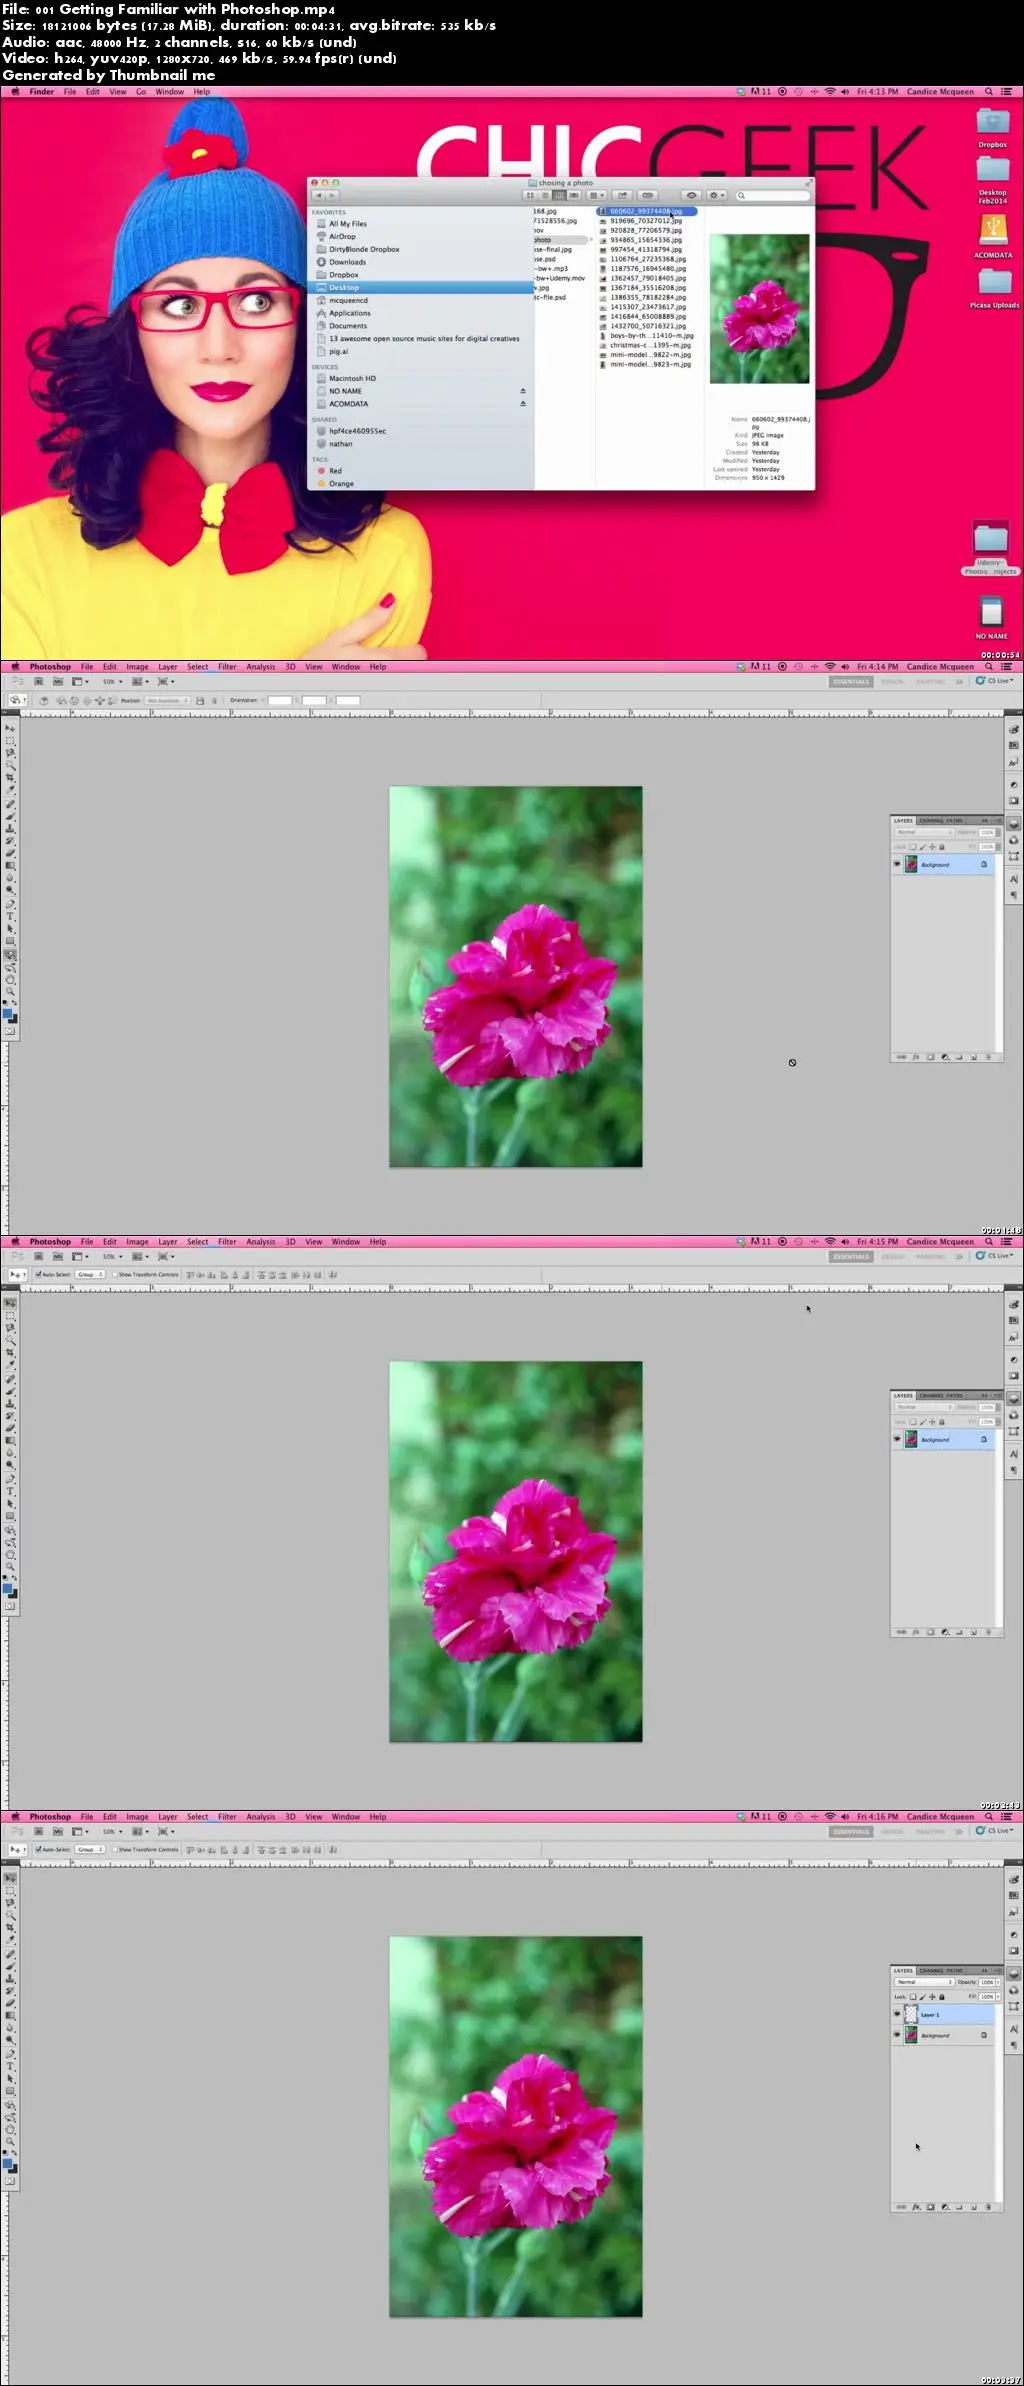Open Character panel dock icon in 4:16 PM frame
Image resolution: width=1024 pixels, height=2386 pixels.
1014,2029
